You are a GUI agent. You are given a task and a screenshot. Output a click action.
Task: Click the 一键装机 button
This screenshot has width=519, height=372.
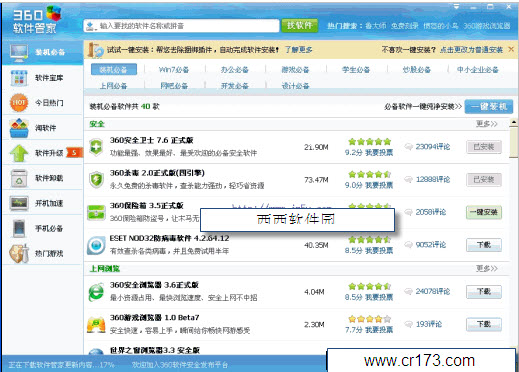tap(489, 106)
